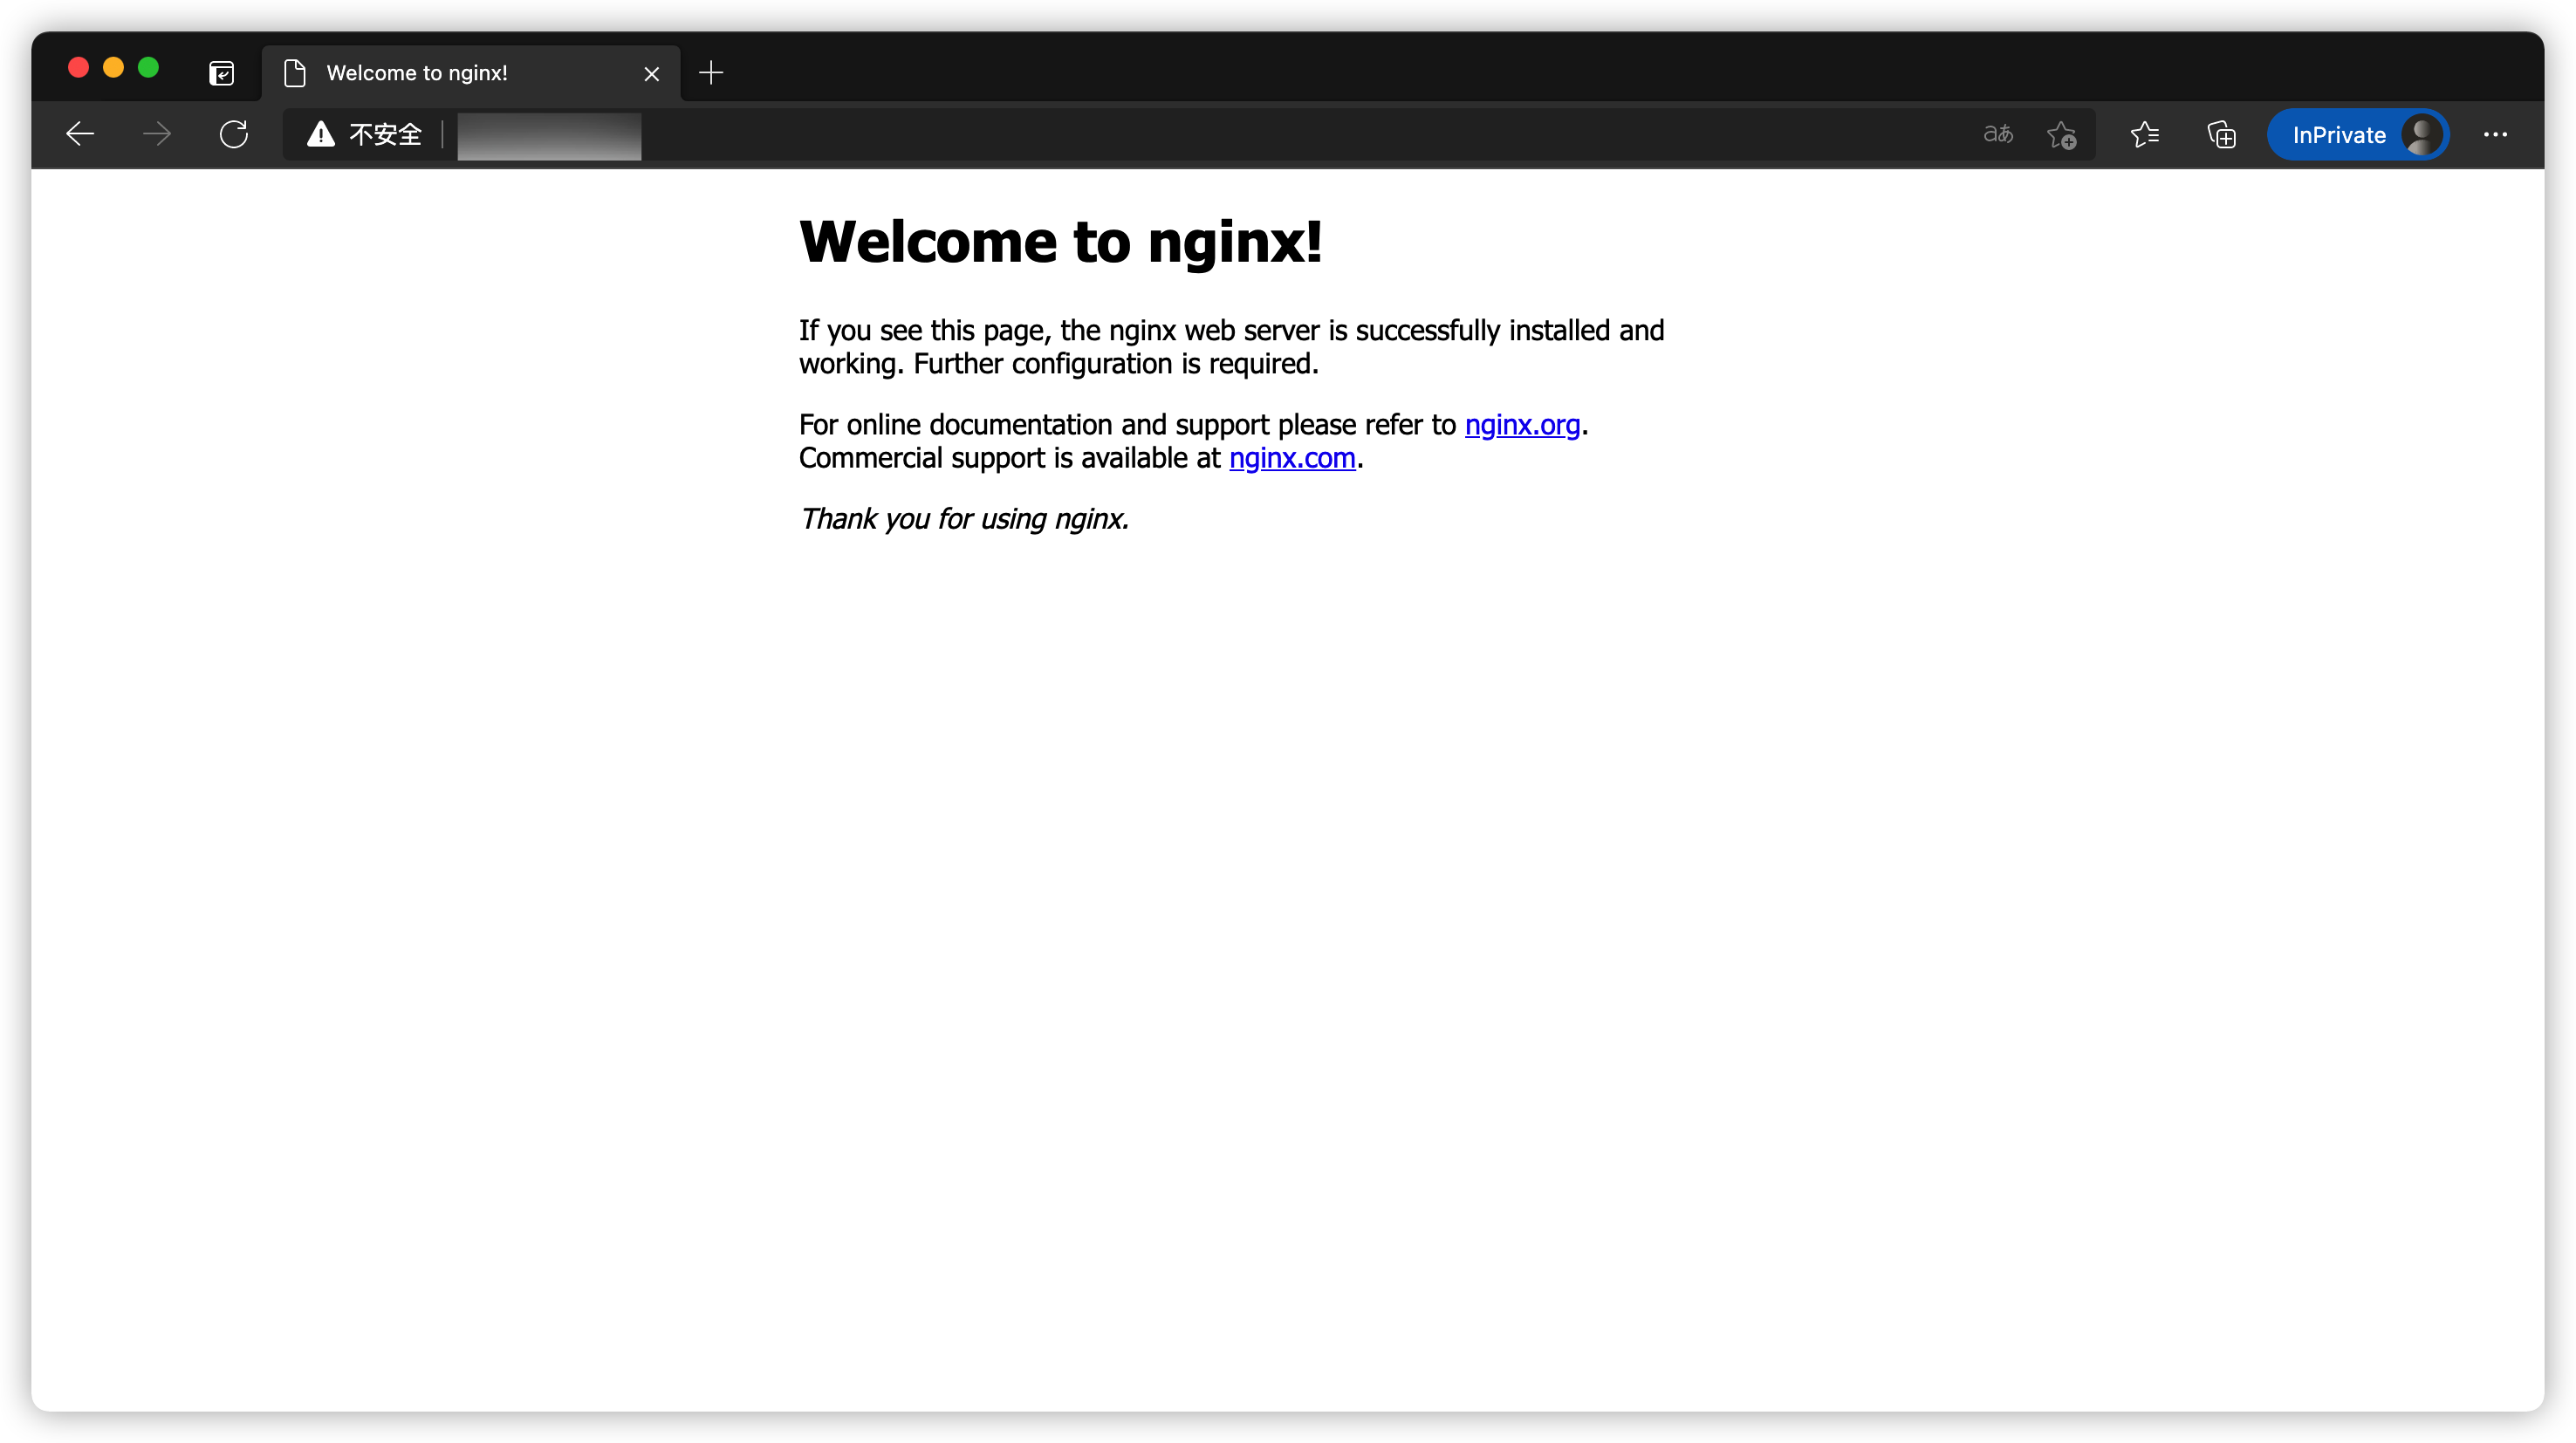Open a new tab

(x=710, y=73)
